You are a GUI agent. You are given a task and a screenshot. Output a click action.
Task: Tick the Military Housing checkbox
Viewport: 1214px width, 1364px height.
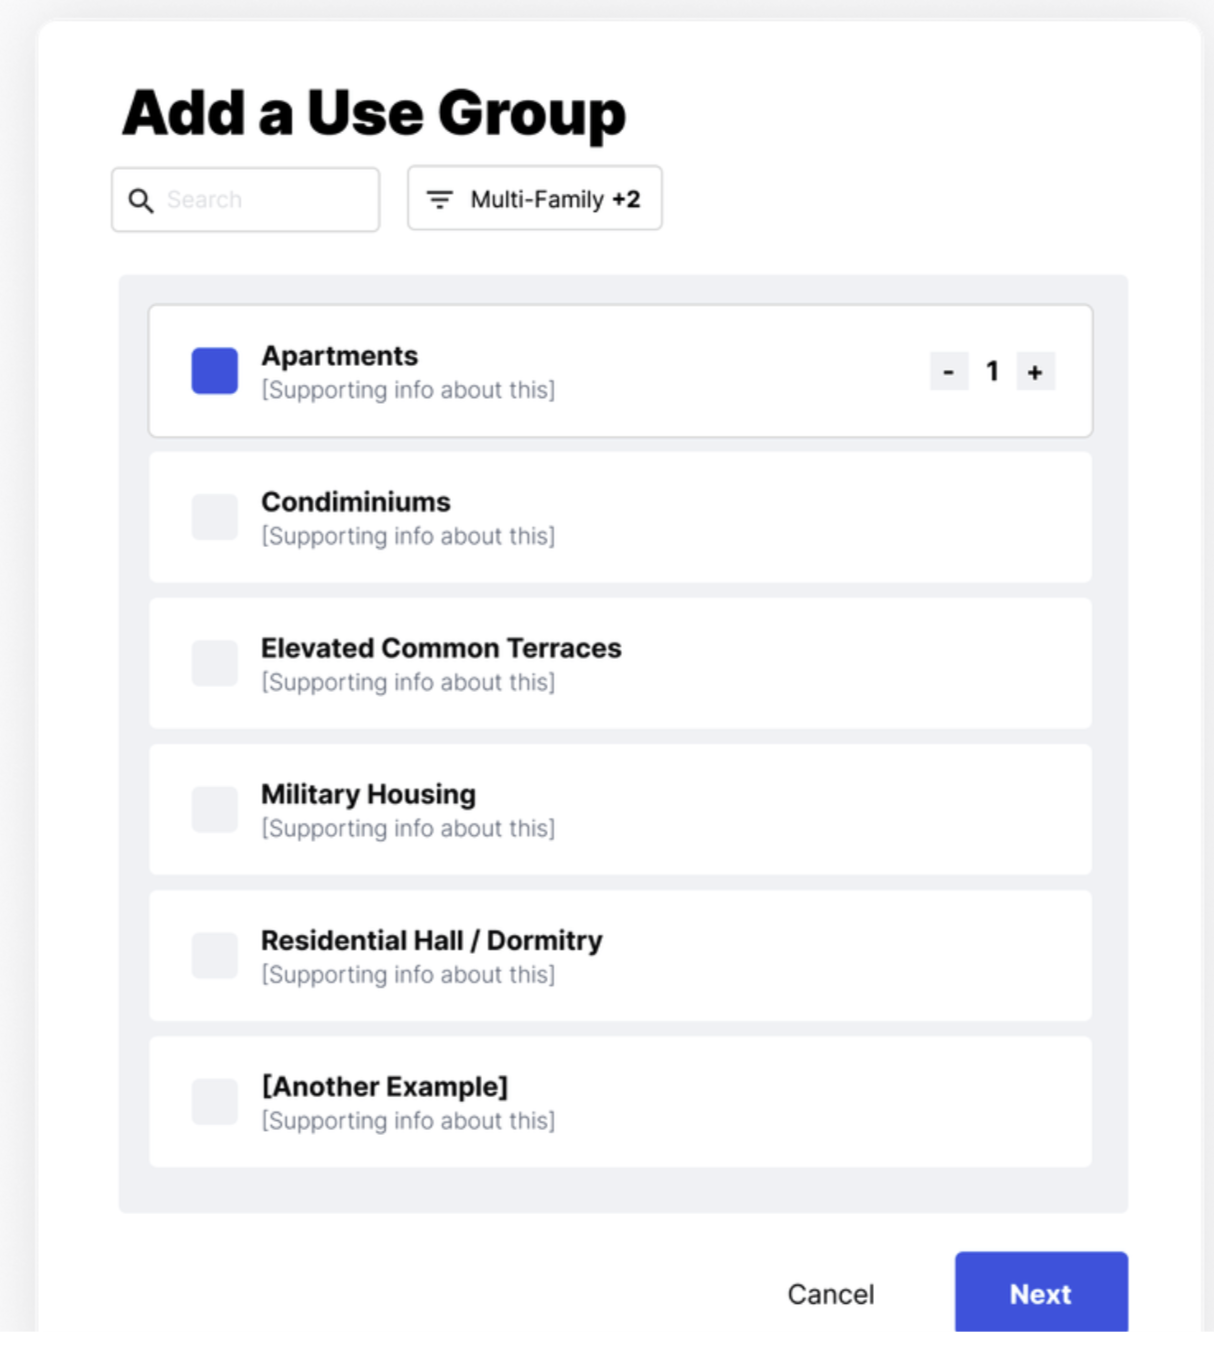(x=215, y=809)
